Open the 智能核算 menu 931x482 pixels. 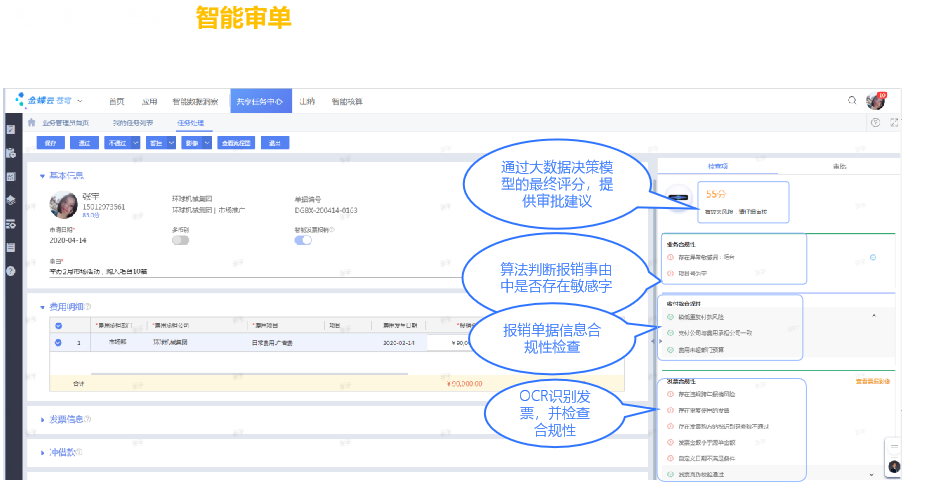[347, 102]
